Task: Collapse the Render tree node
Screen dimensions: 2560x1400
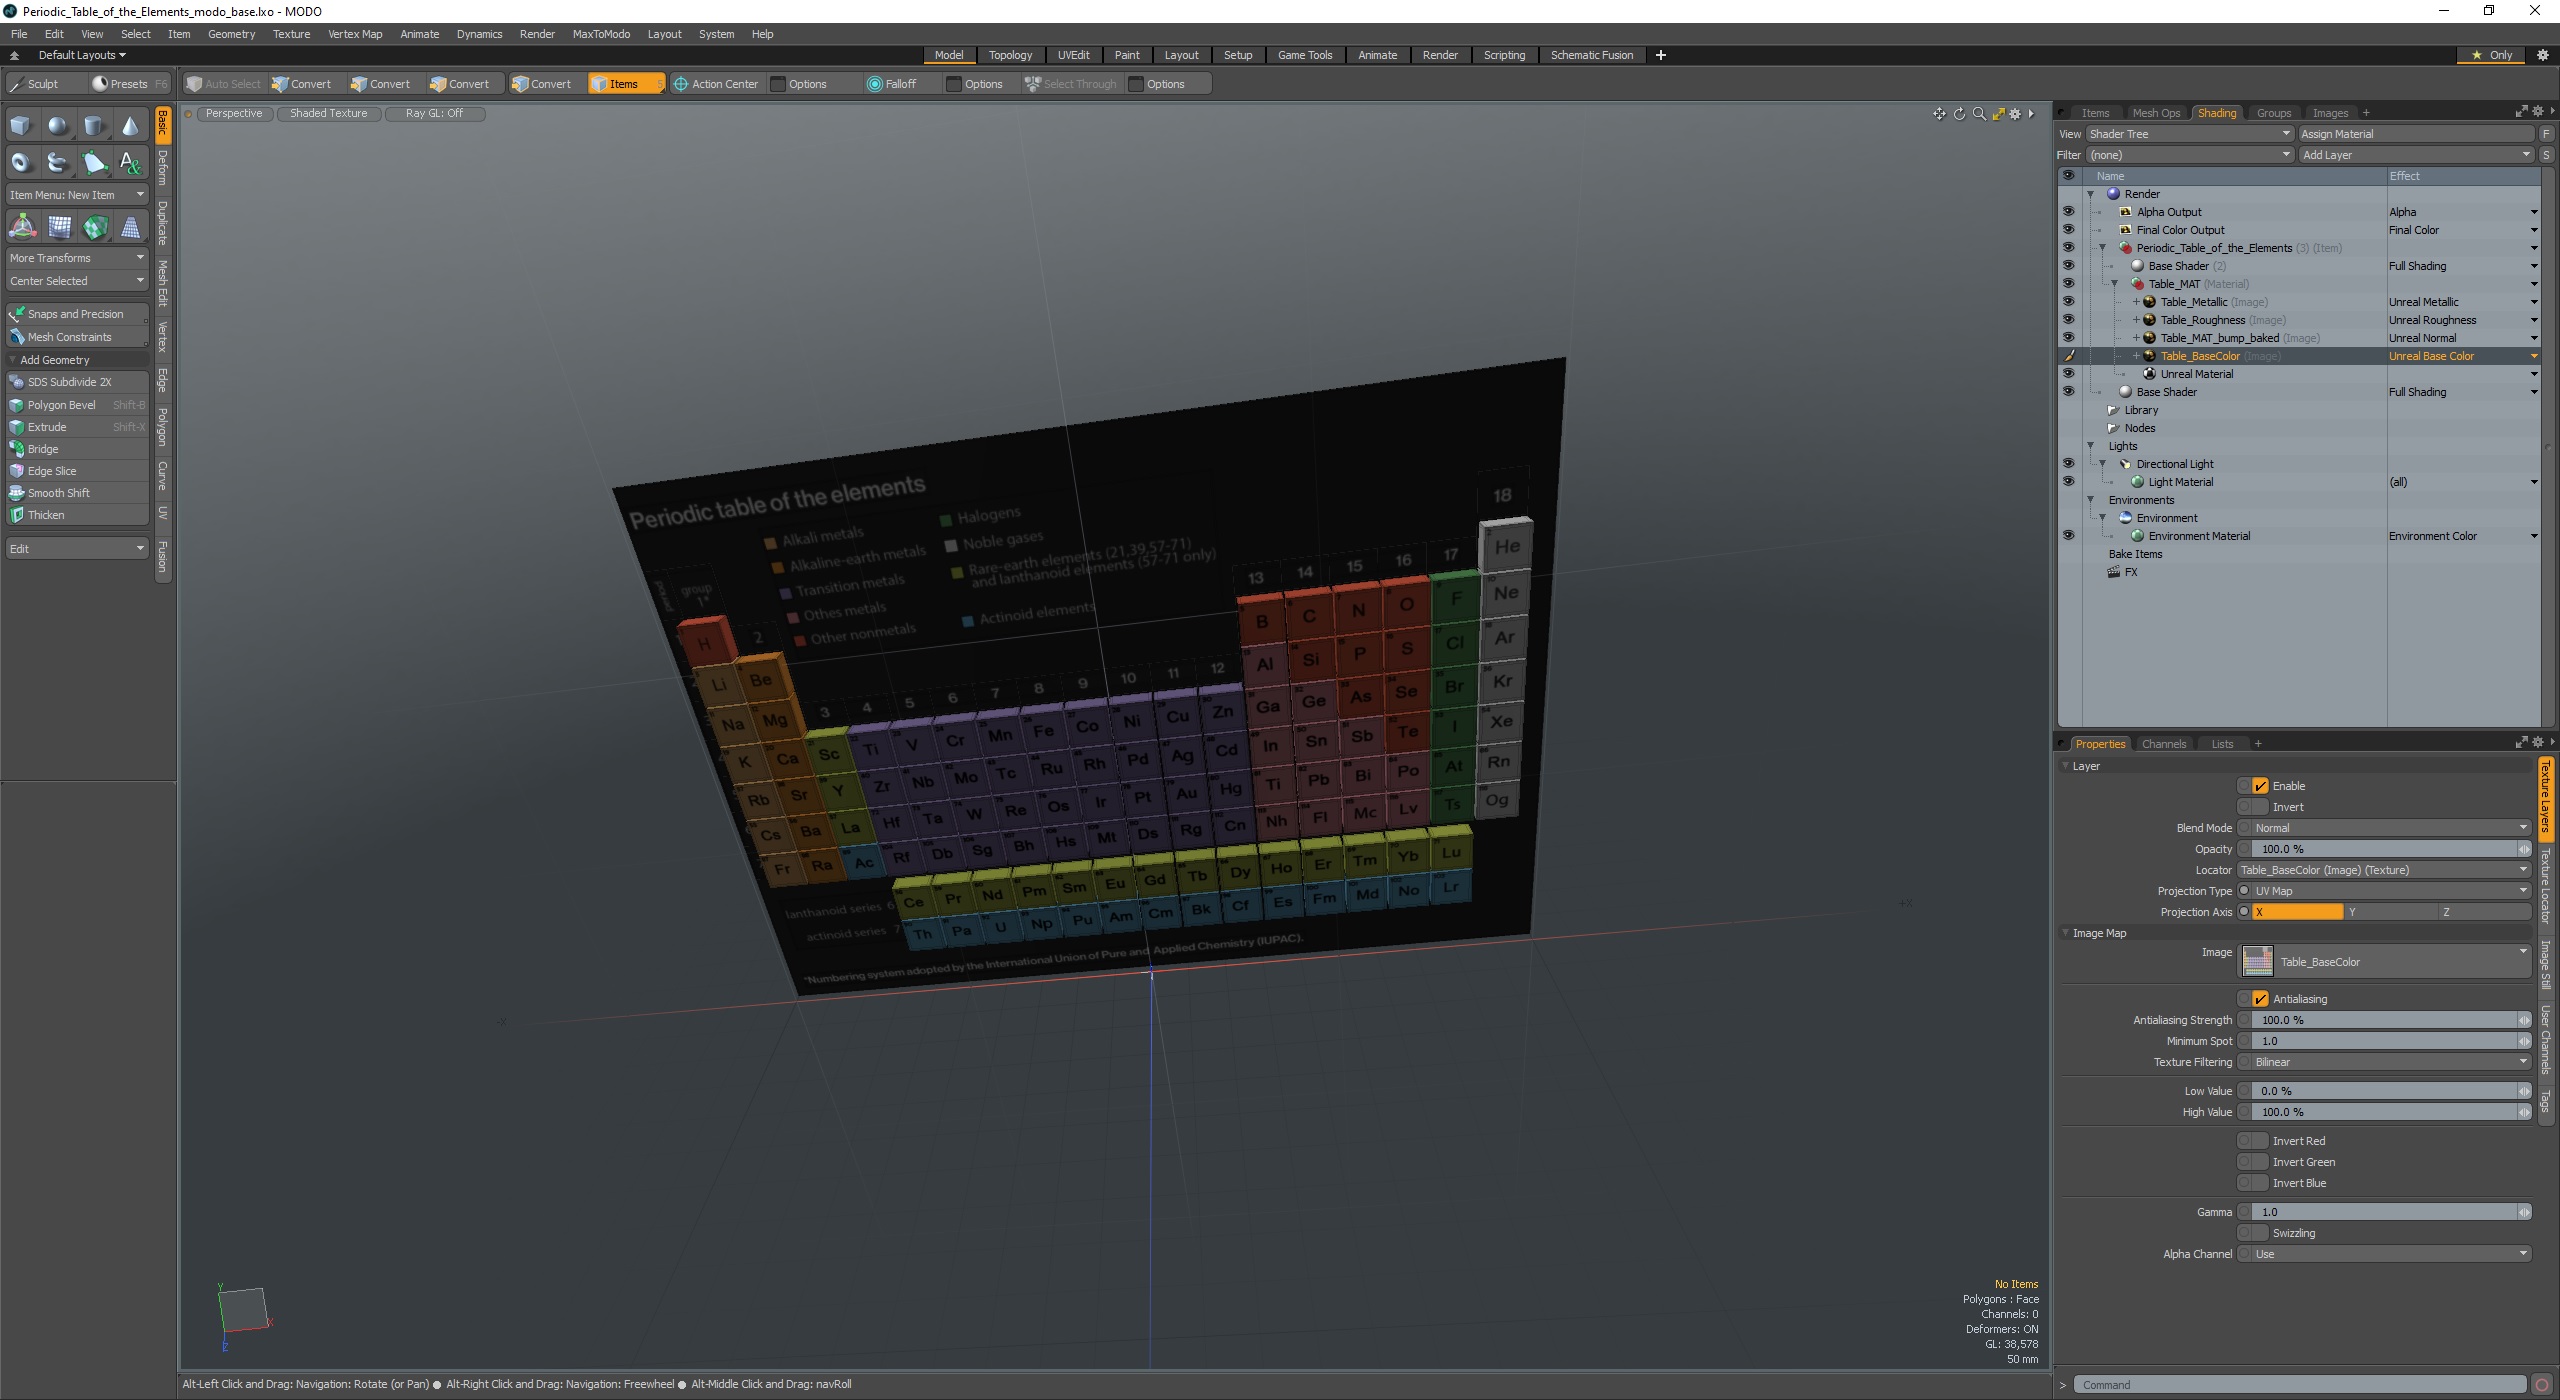Action: tap(2090, 194)
